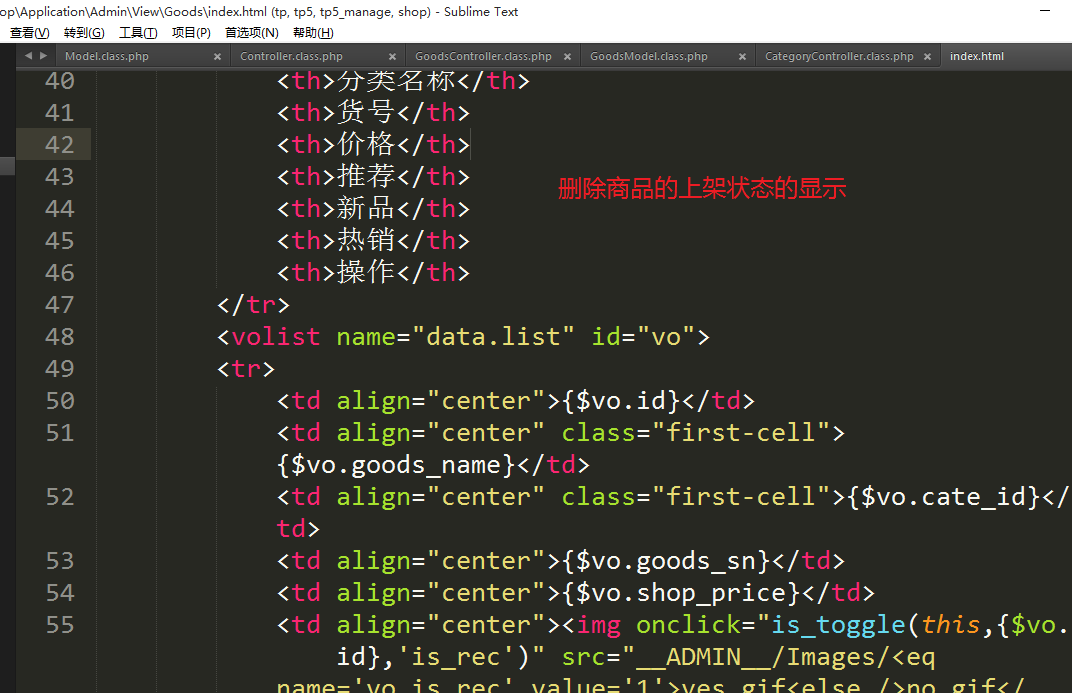
Task: Click the tab bar right scroll arrow
Action: click(x=43, y=56)
